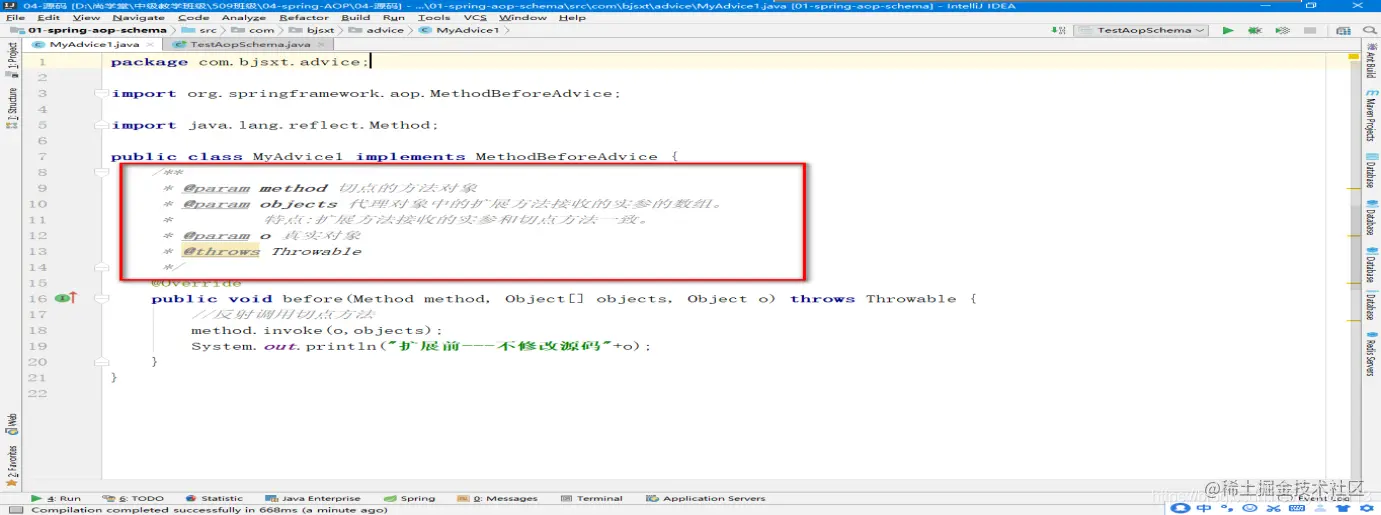Open Search Everywhere magnifier
This screenshot has height=515, width=1381.
(x=1370, y=30)
